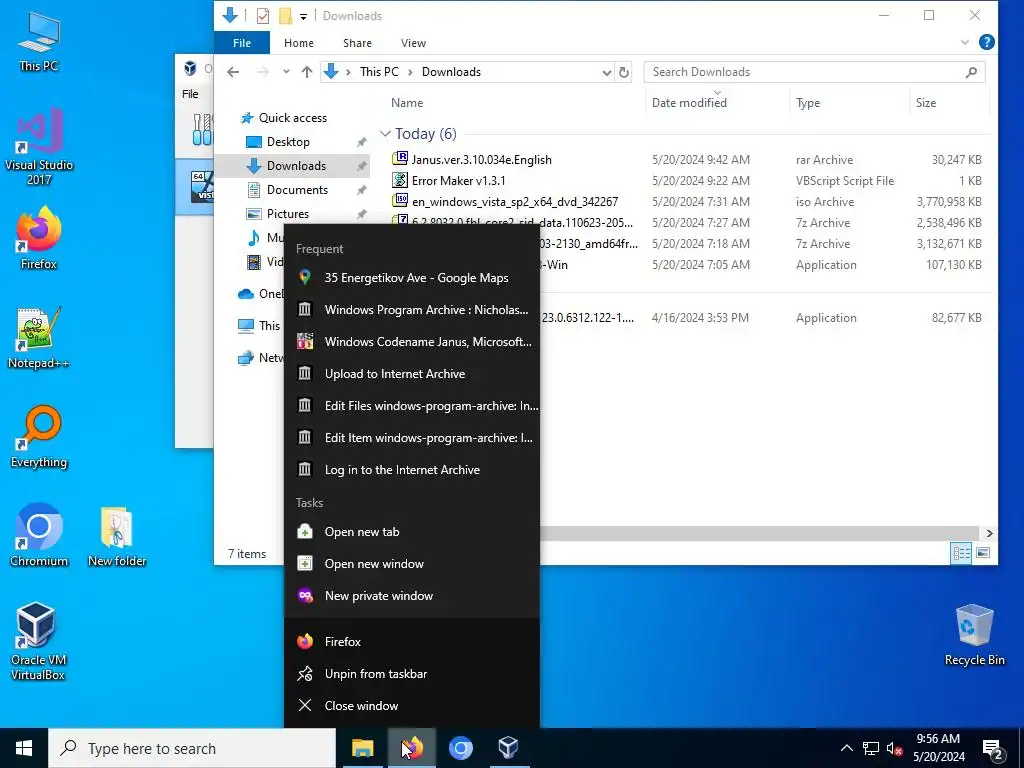
Task: Open Customize Quick Access Toolbar dropdown
Action: [303, 16]
